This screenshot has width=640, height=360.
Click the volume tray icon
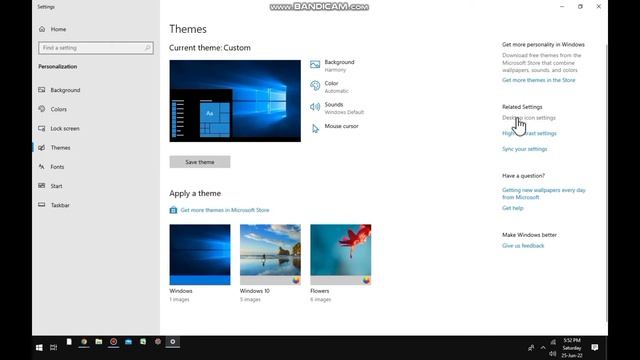pos(553,353)
